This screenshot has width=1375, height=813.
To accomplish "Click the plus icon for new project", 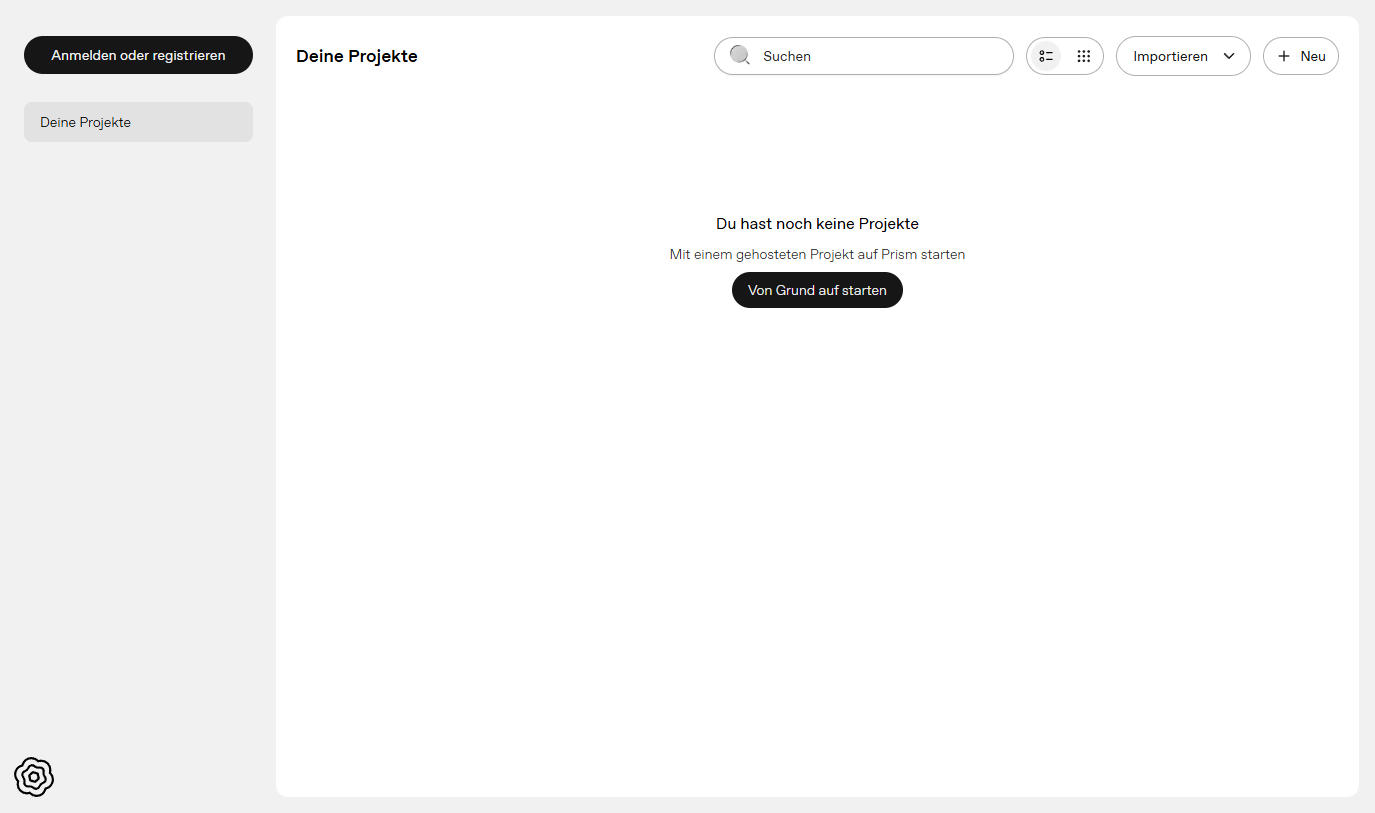I will tap(1284, 56).
